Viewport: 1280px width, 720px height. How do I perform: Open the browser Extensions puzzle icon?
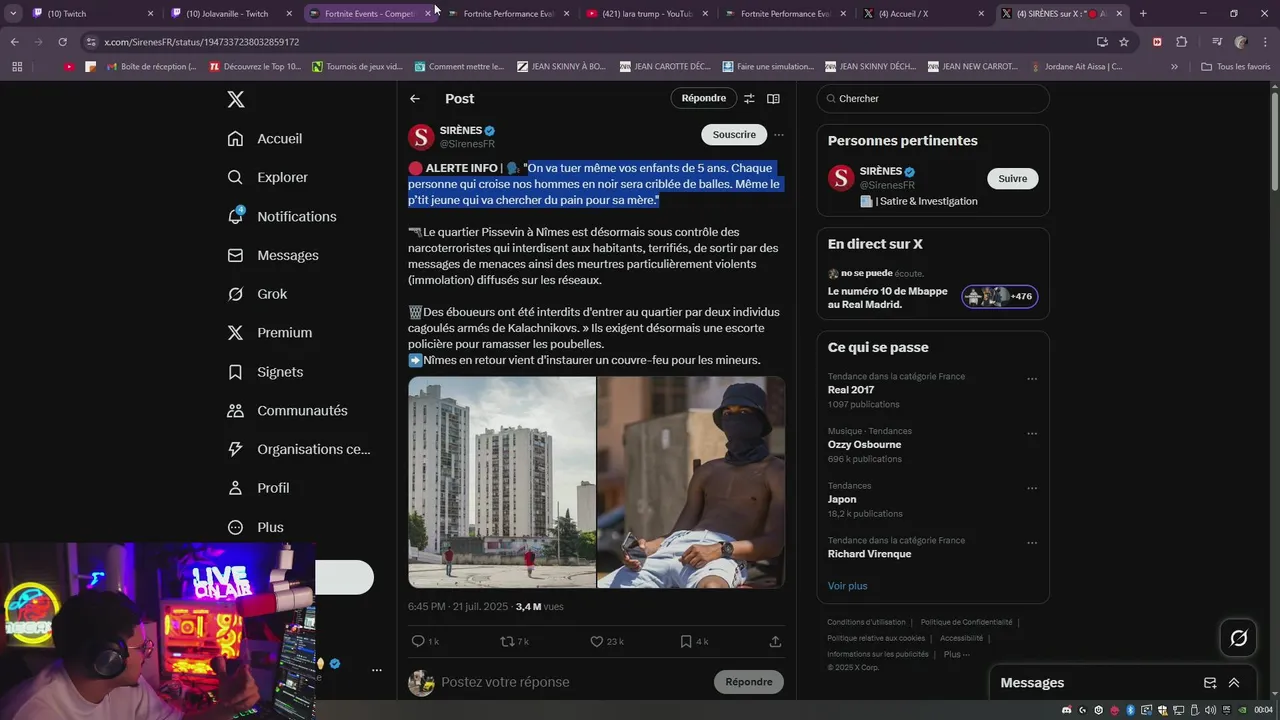(x=1181, y=42)
